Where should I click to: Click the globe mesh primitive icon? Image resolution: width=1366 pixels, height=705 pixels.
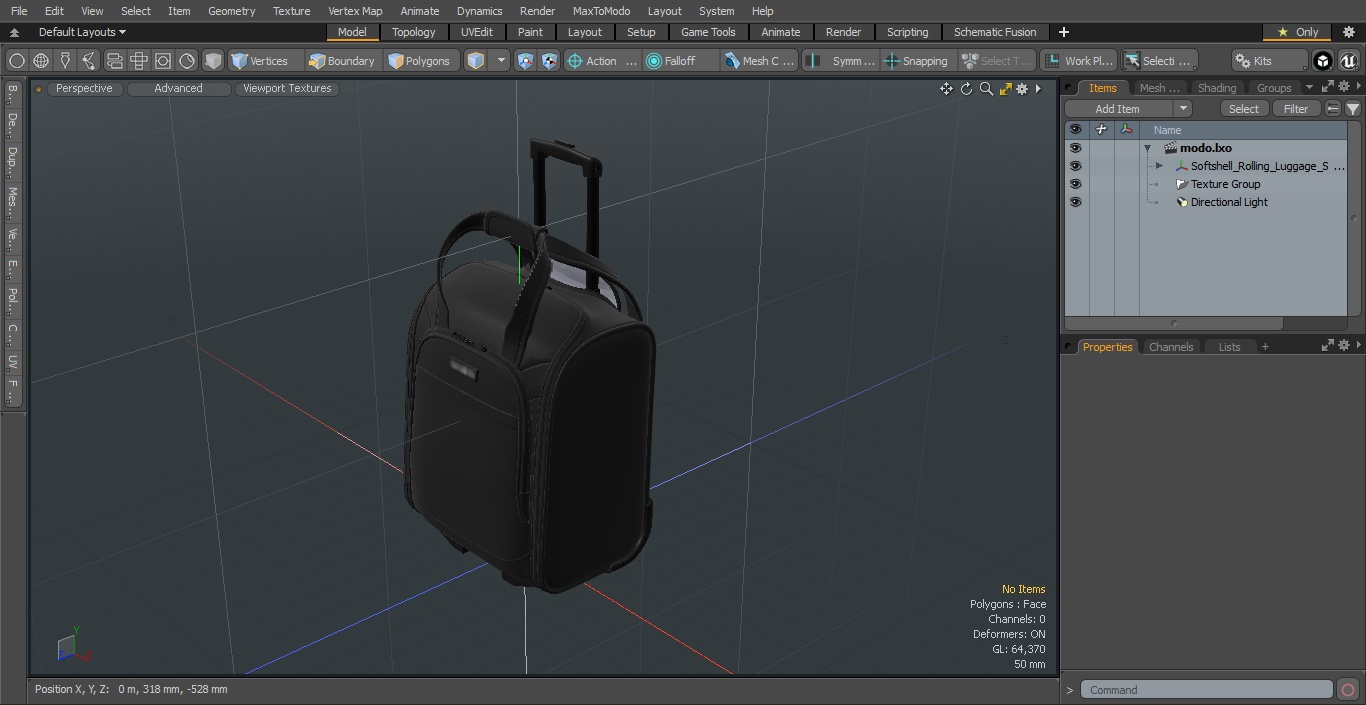(41, 61)
